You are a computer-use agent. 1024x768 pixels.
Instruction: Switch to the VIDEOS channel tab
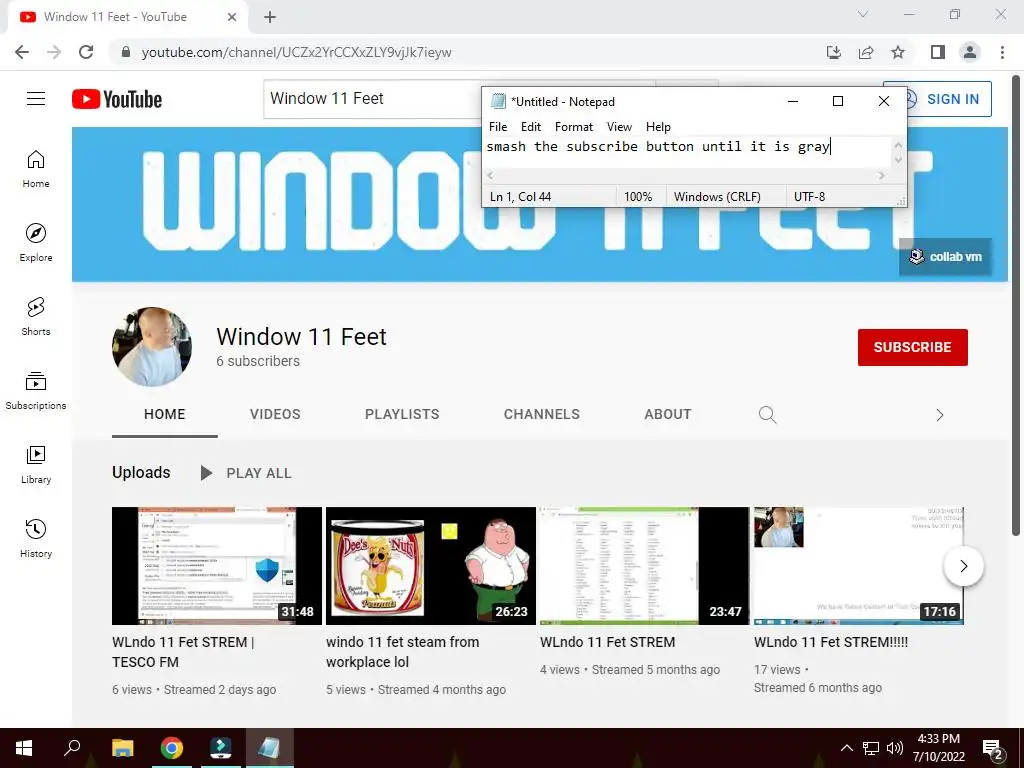[x=275, y=414]
